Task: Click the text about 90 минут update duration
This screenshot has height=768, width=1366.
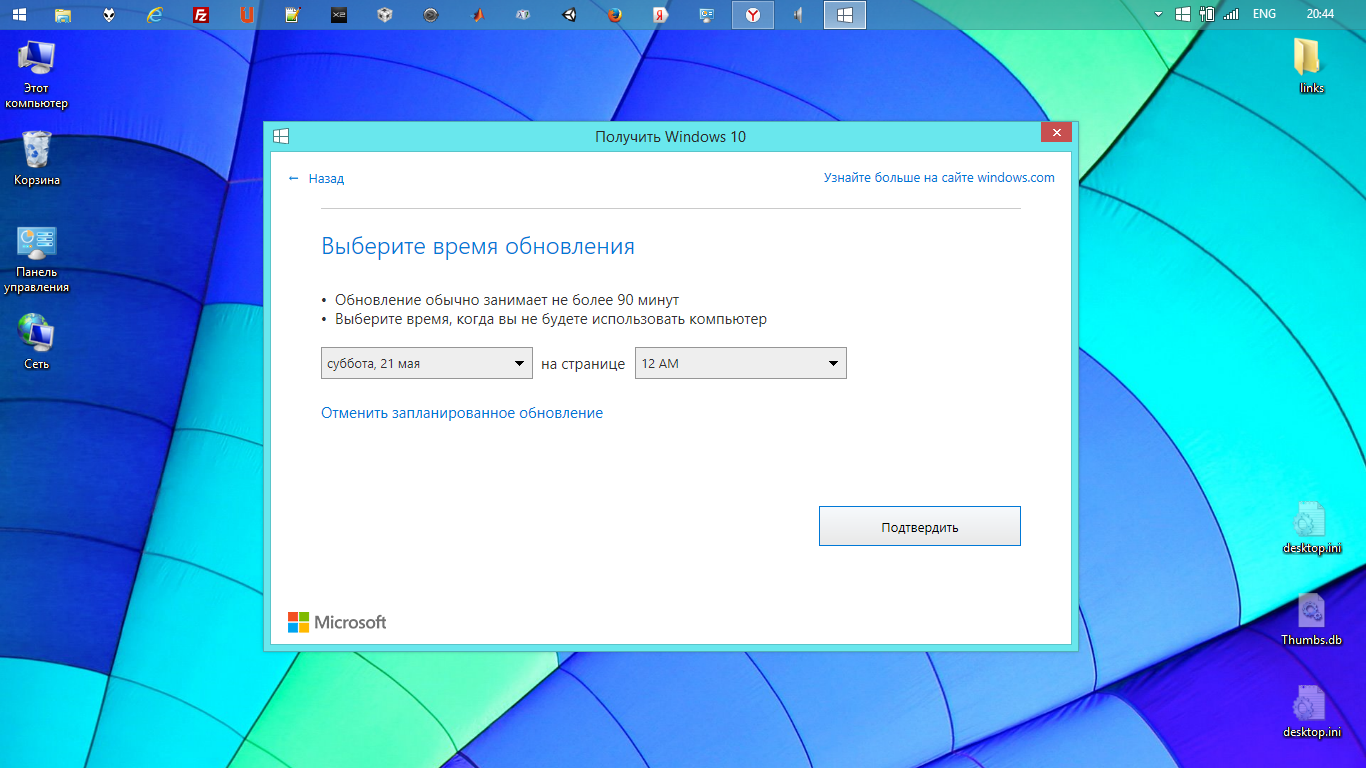Action: click(507, 299)
